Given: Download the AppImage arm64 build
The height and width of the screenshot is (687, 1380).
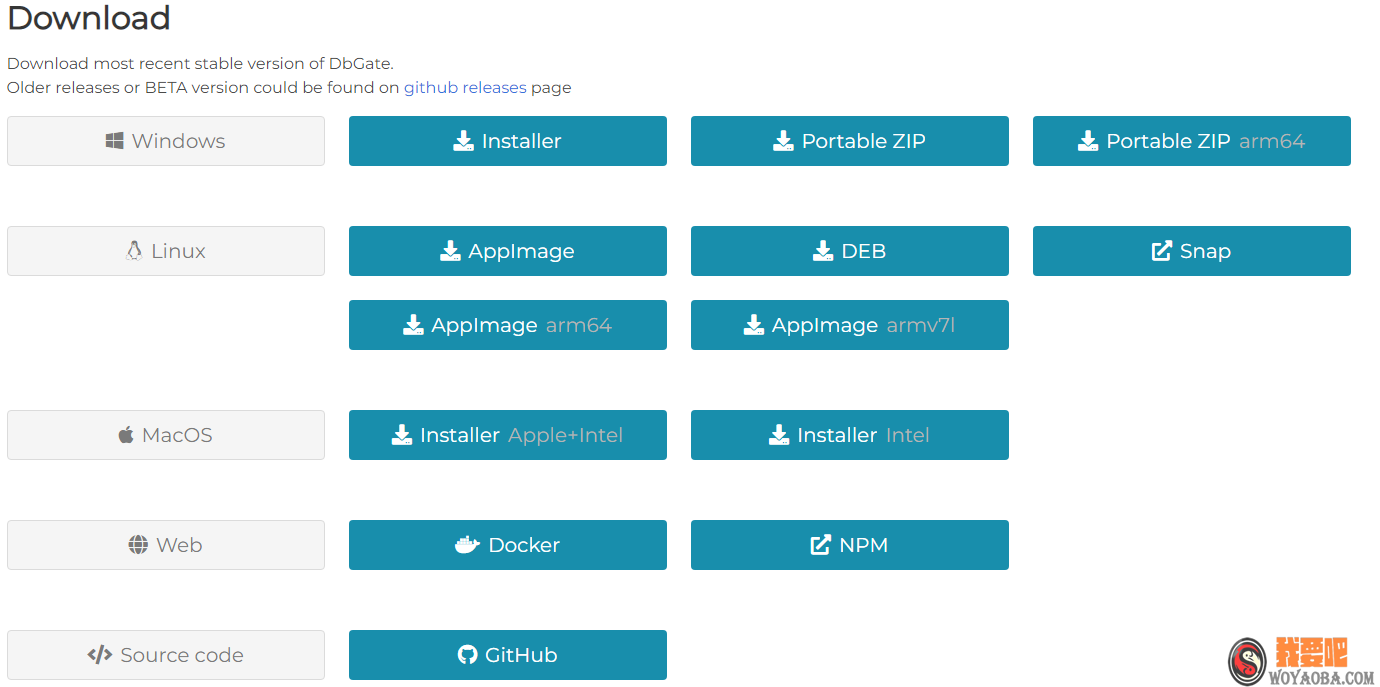Looking at the screenshot, I should [x=507, y=325].
